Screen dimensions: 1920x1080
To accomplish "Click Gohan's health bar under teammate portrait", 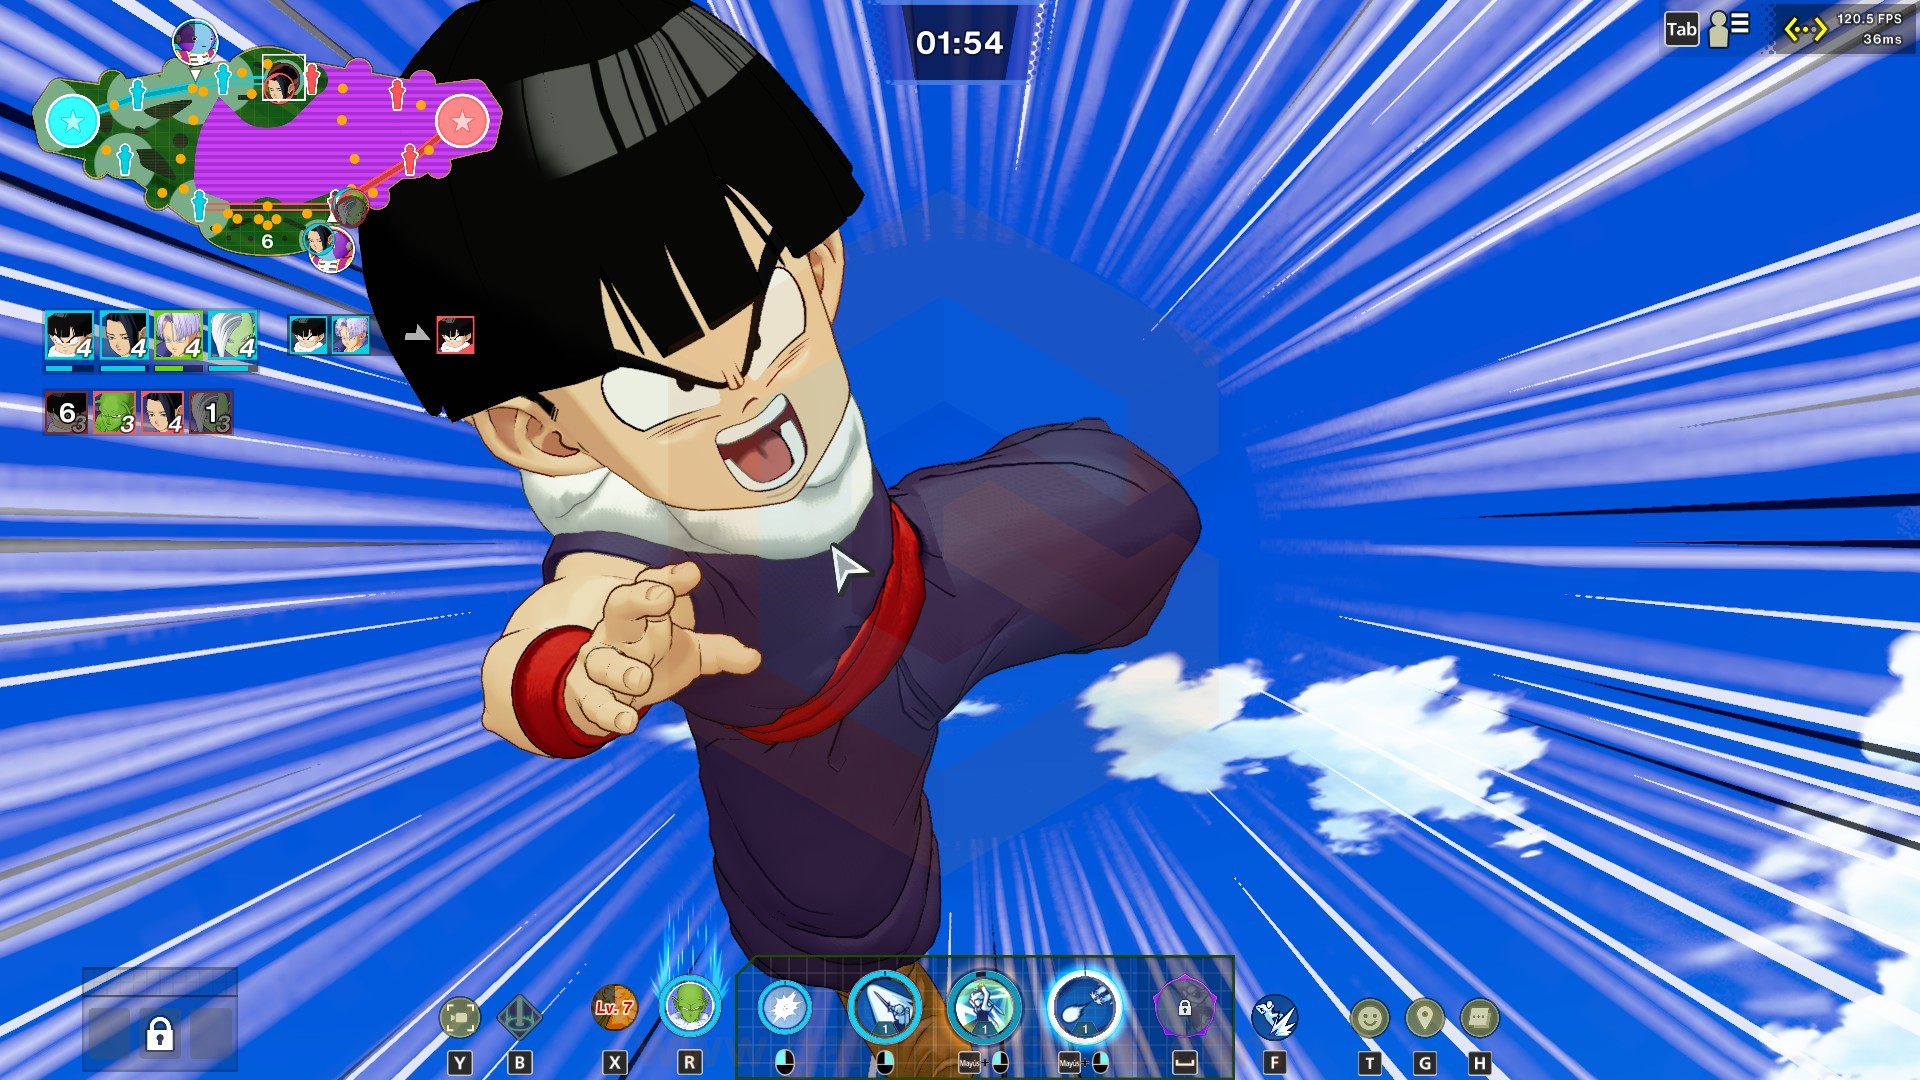I will [x=69, y=368].
